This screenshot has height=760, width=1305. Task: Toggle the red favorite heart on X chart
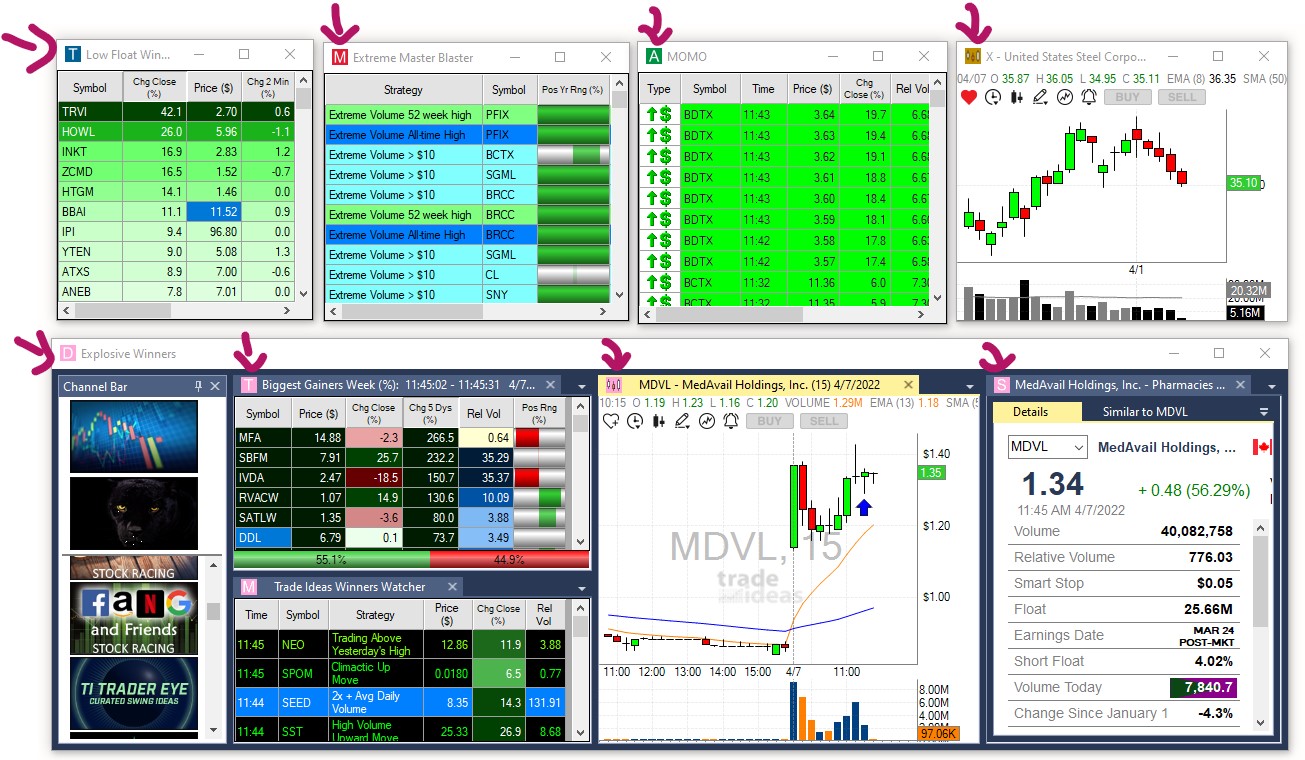968,97
